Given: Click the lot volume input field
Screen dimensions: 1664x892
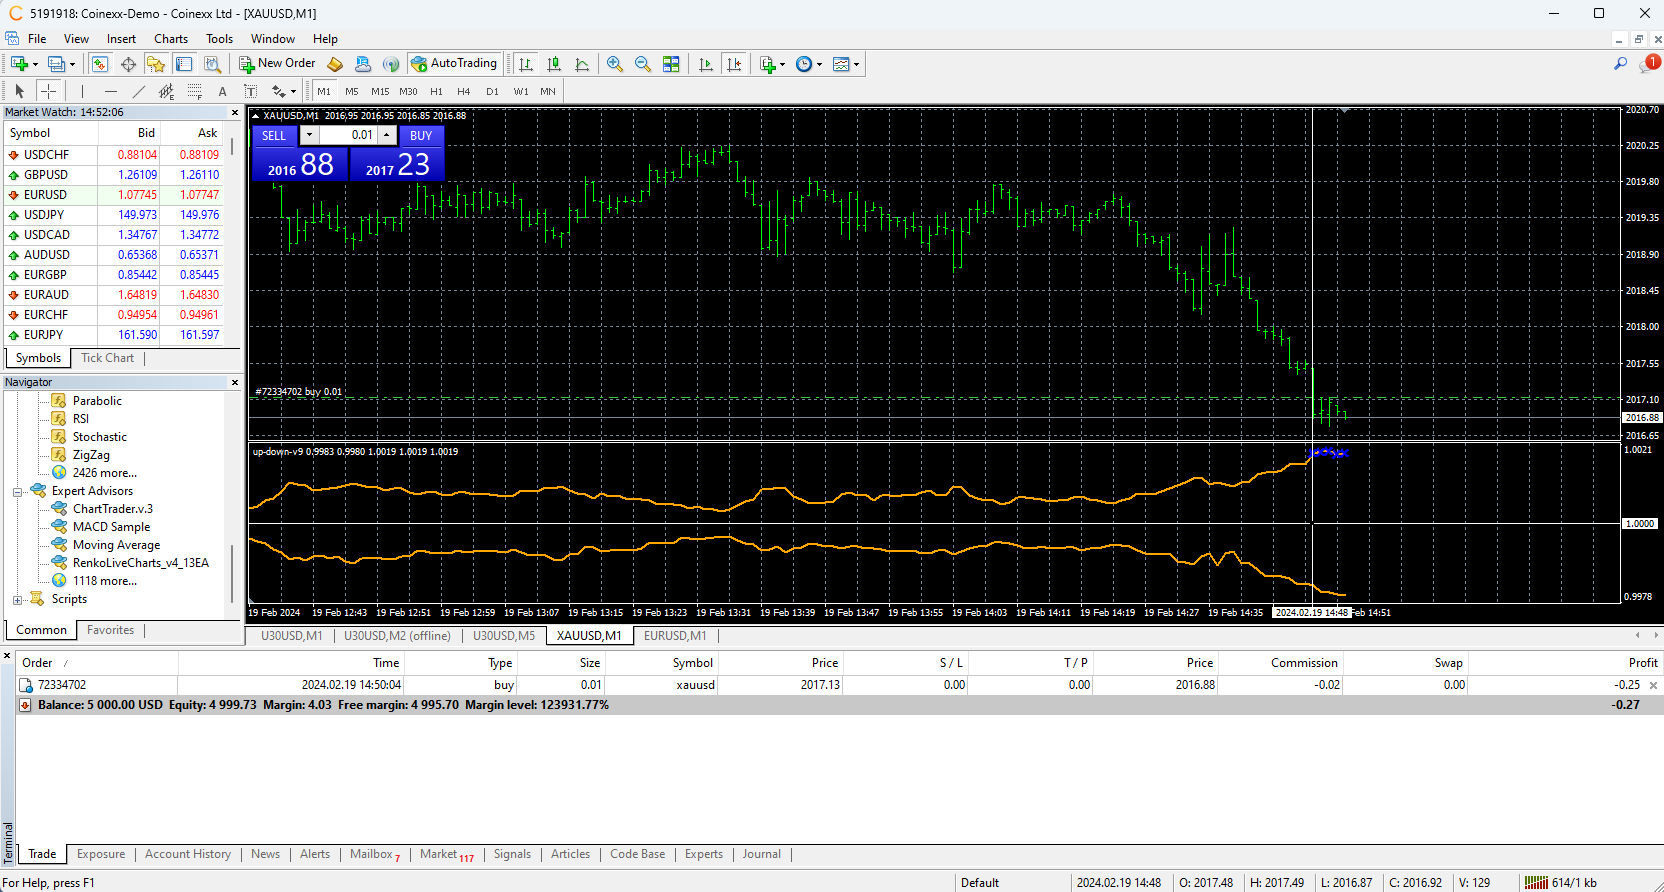Looking at the screenshot, I should (x=348, y=135).
